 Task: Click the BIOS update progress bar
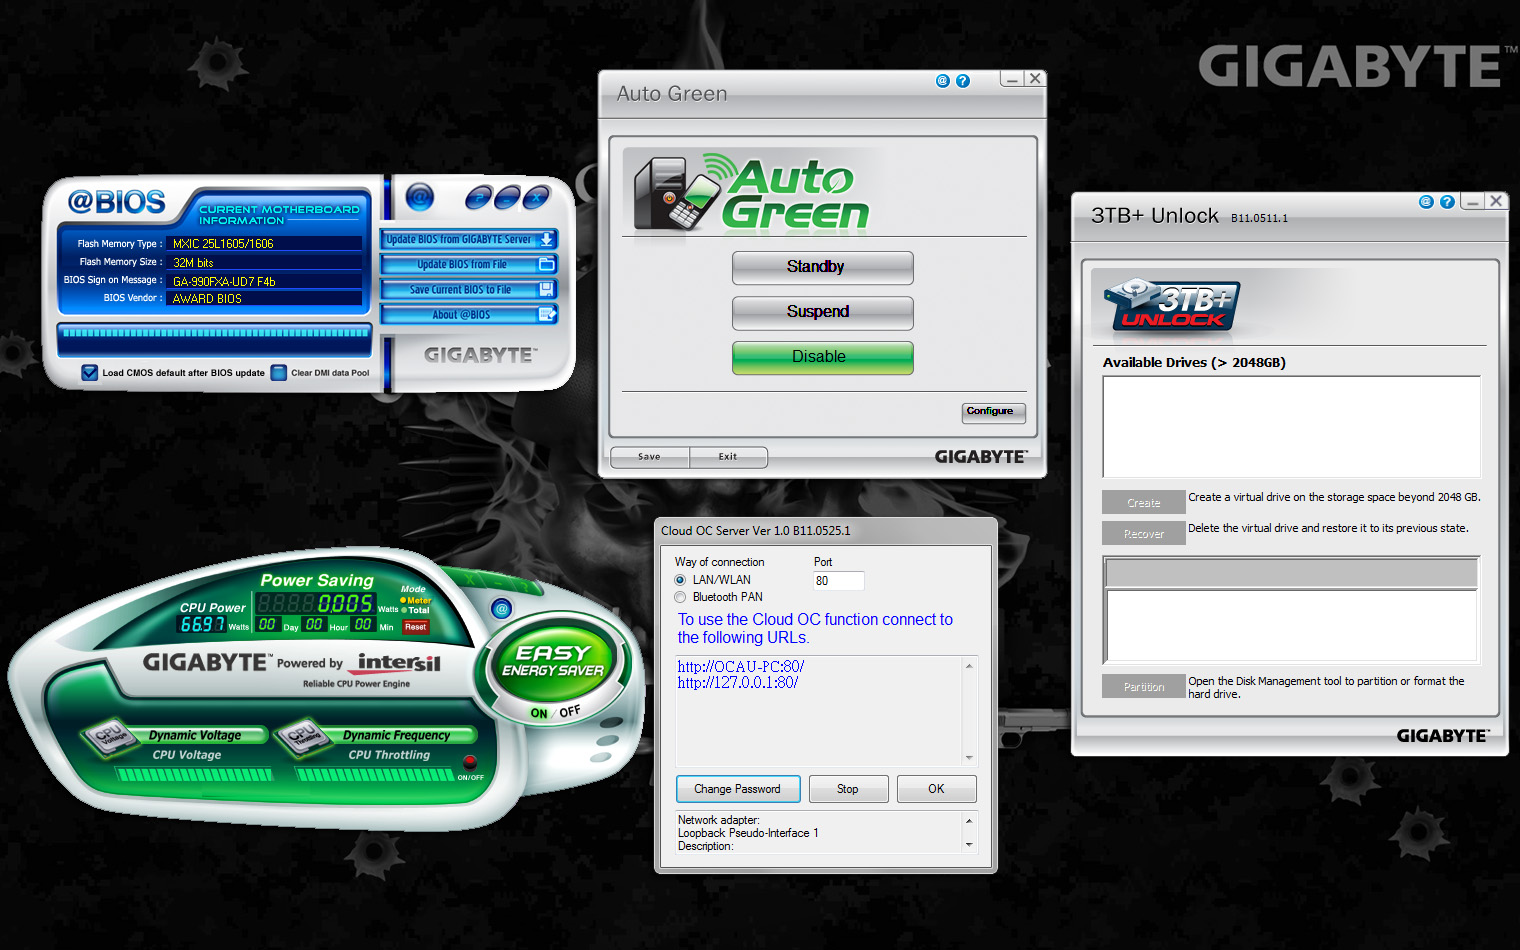tap(214, 333)
